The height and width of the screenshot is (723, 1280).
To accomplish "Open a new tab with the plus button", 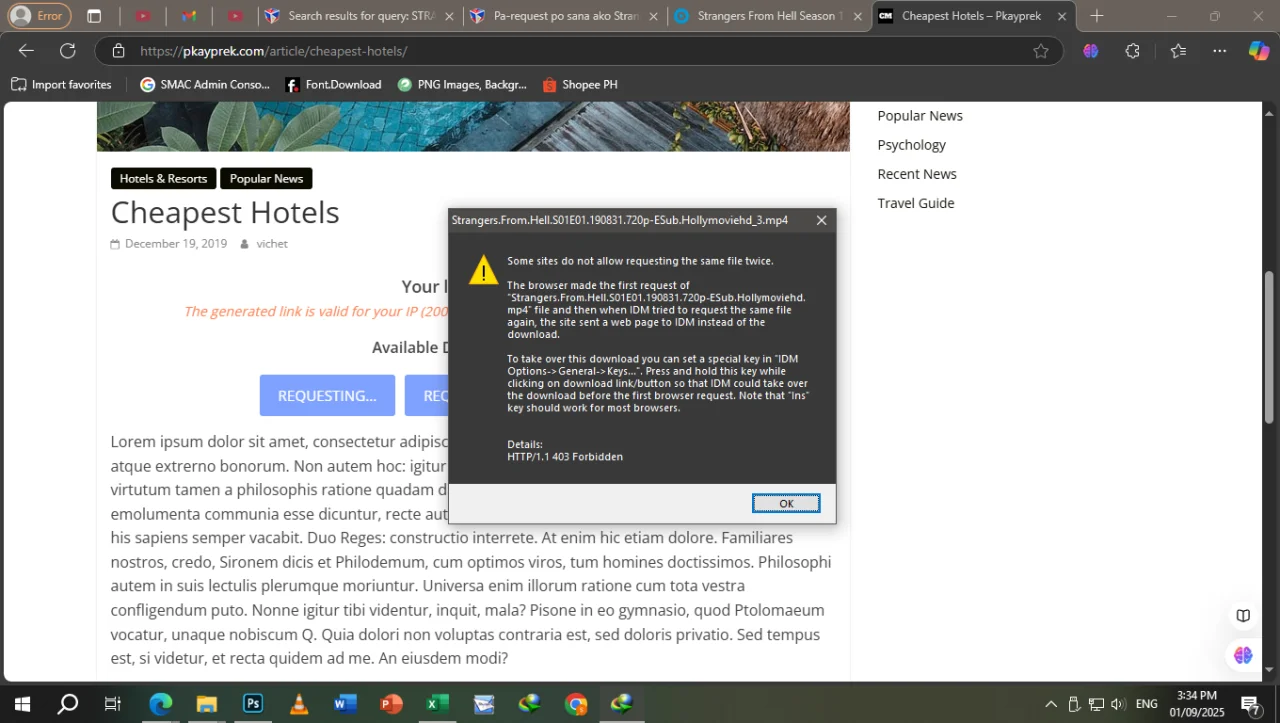I will (x=1097, y=16).
